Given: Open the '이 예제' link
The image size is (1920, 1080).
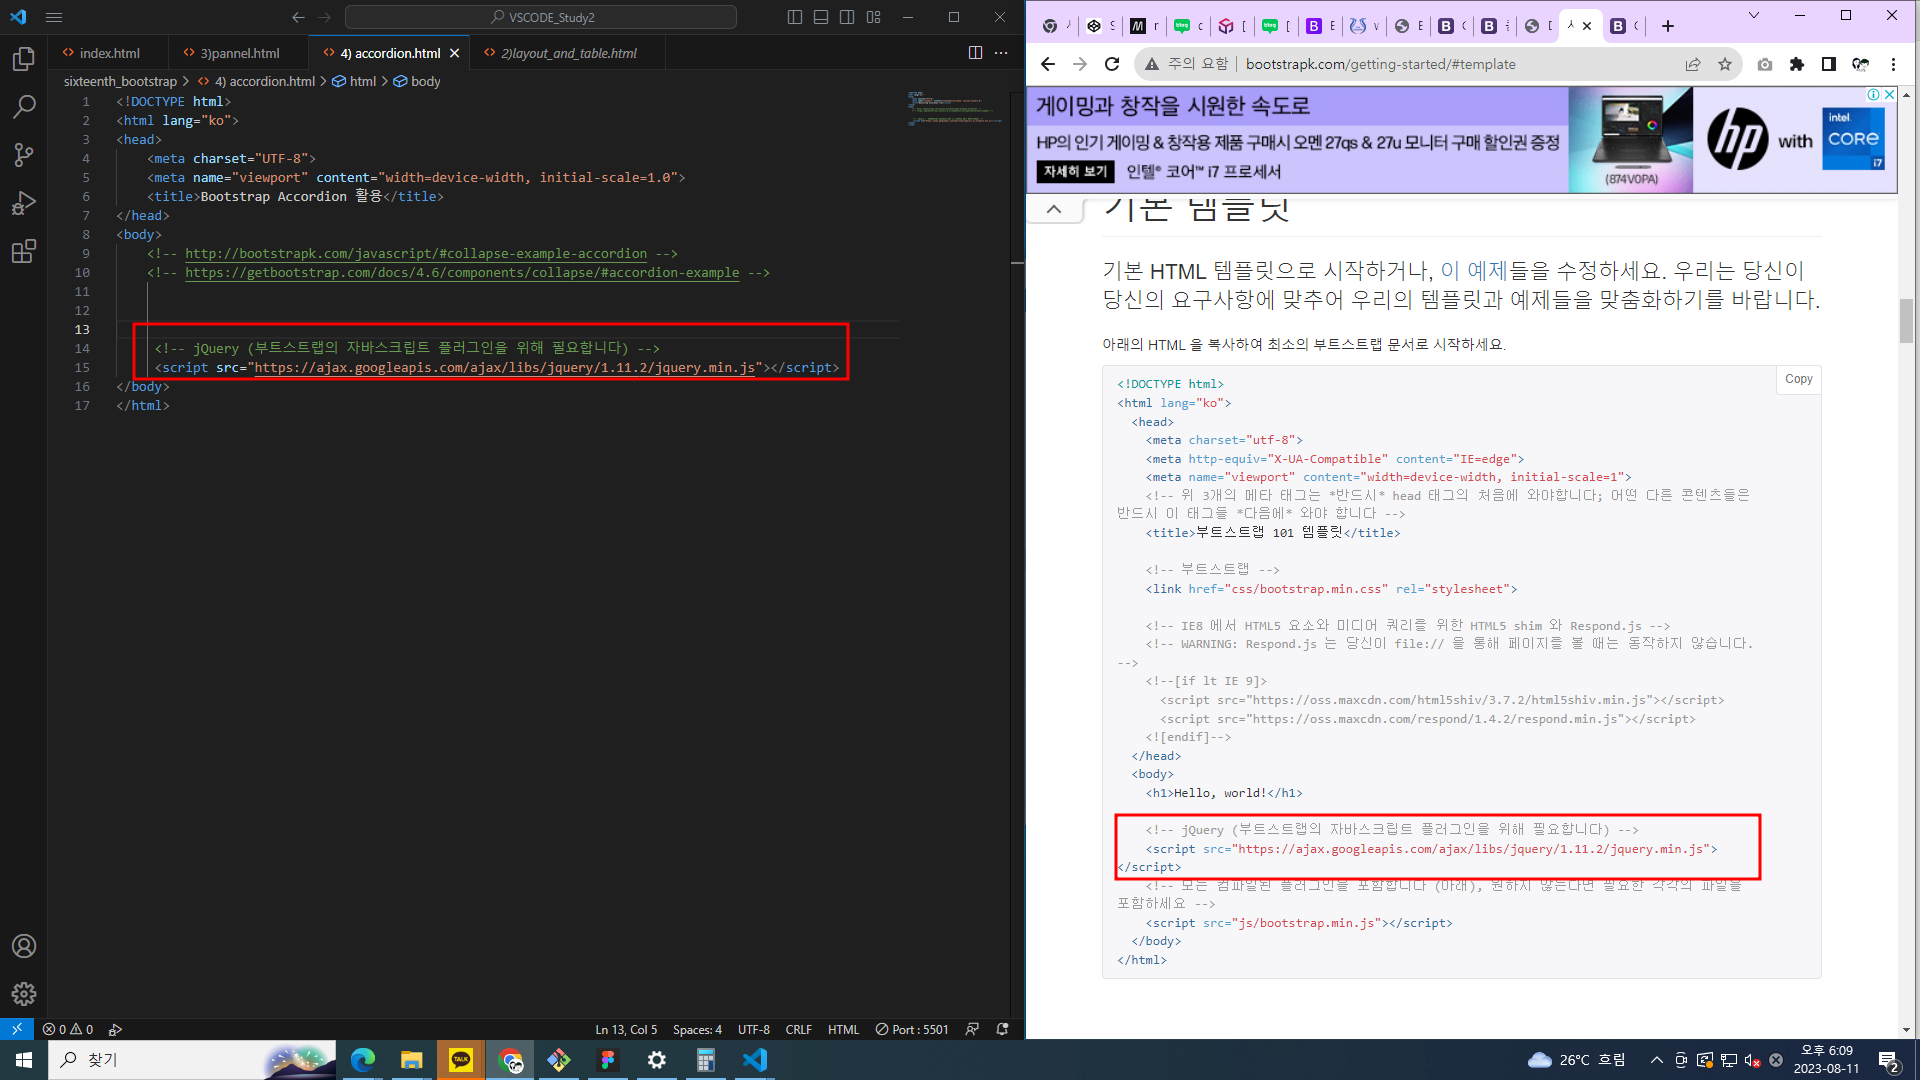Looking at the screenshot, I should [1473, 270].
